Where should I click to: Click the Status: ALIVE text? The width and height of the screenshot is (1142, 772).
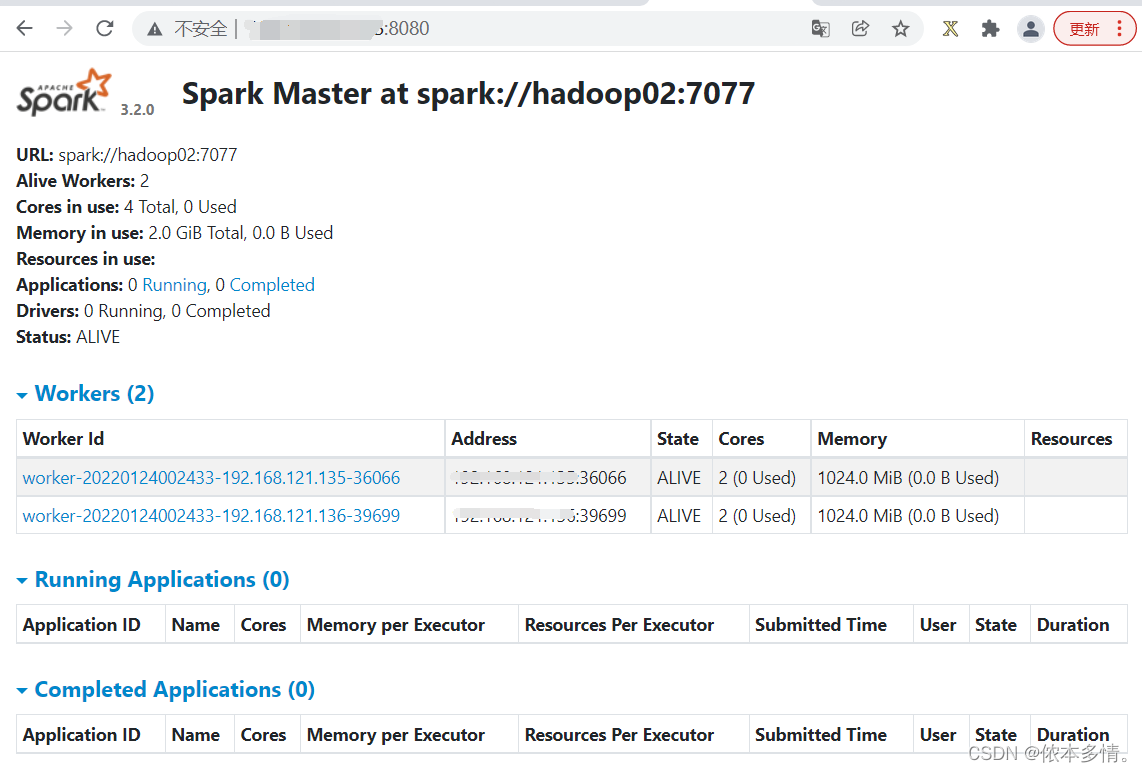(x=68, y=337)
